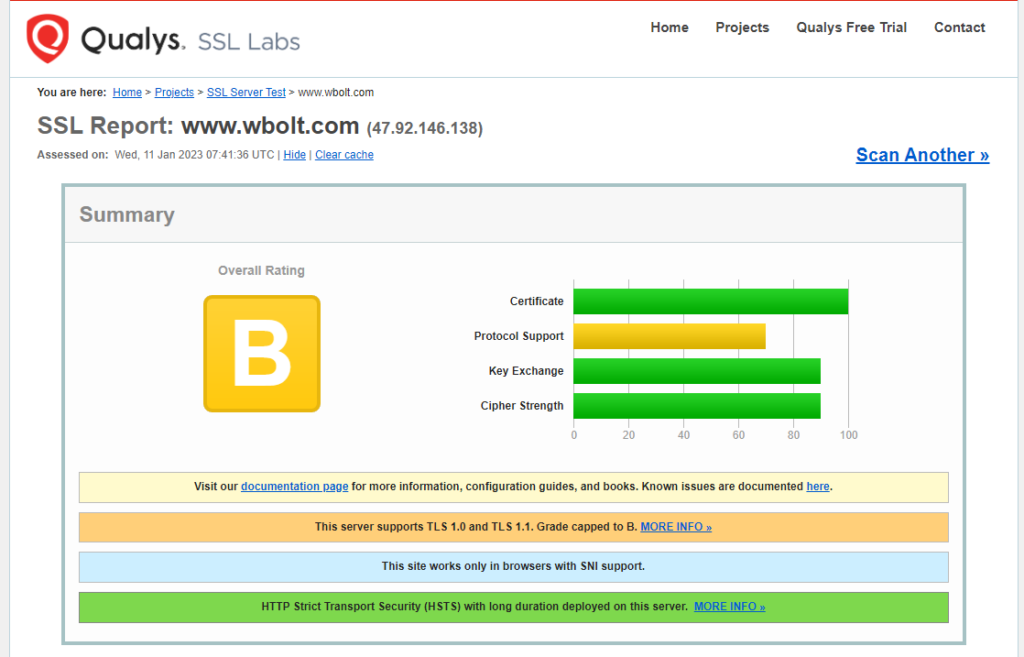This screenshot has width=1024, height=657.
Task: Open MORE INFO link for TLS 1.0 warning
Action: pos(676,526)
